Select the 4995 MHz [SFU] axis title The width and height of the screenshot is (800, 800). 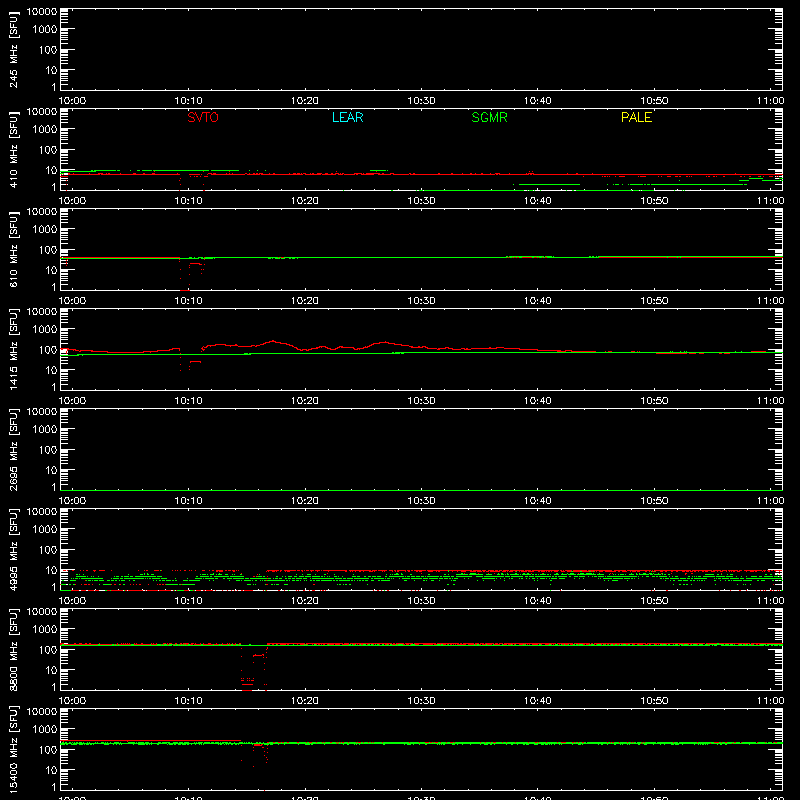click(13, 549)
